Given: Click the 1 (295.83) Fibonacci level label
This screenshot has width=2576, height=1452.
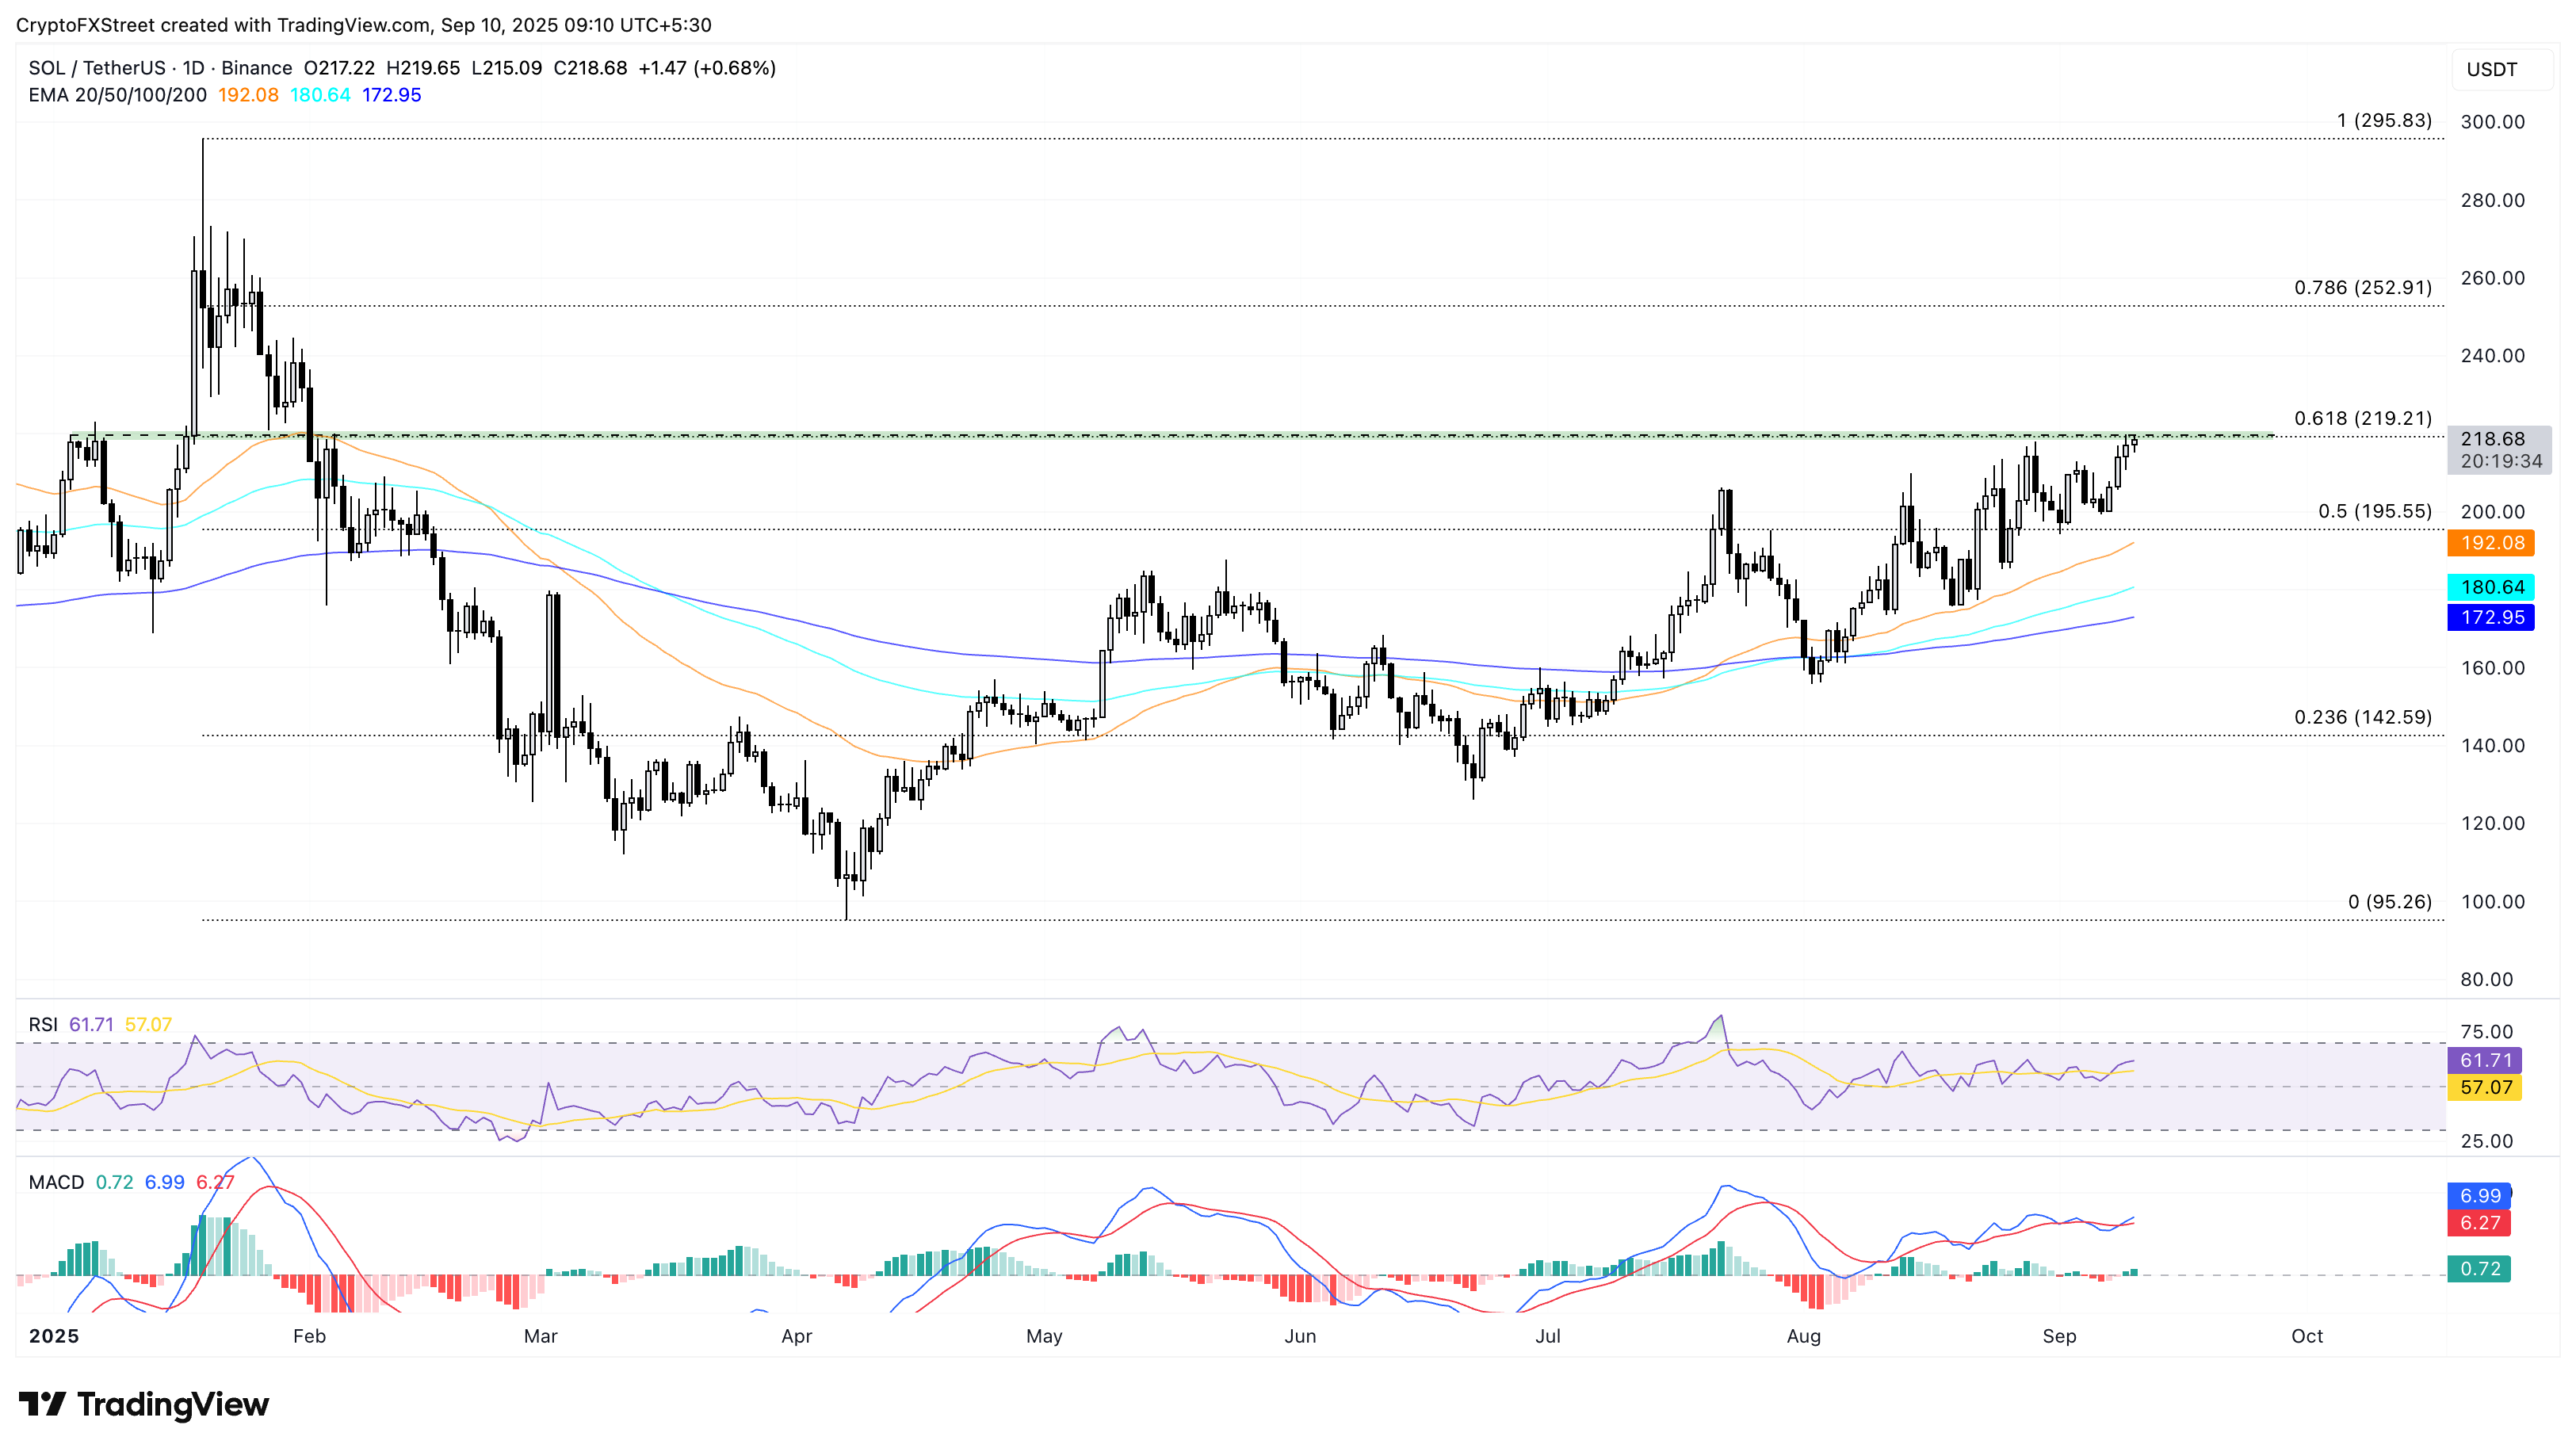Looking at the screenshot, I should point(2383,120).
